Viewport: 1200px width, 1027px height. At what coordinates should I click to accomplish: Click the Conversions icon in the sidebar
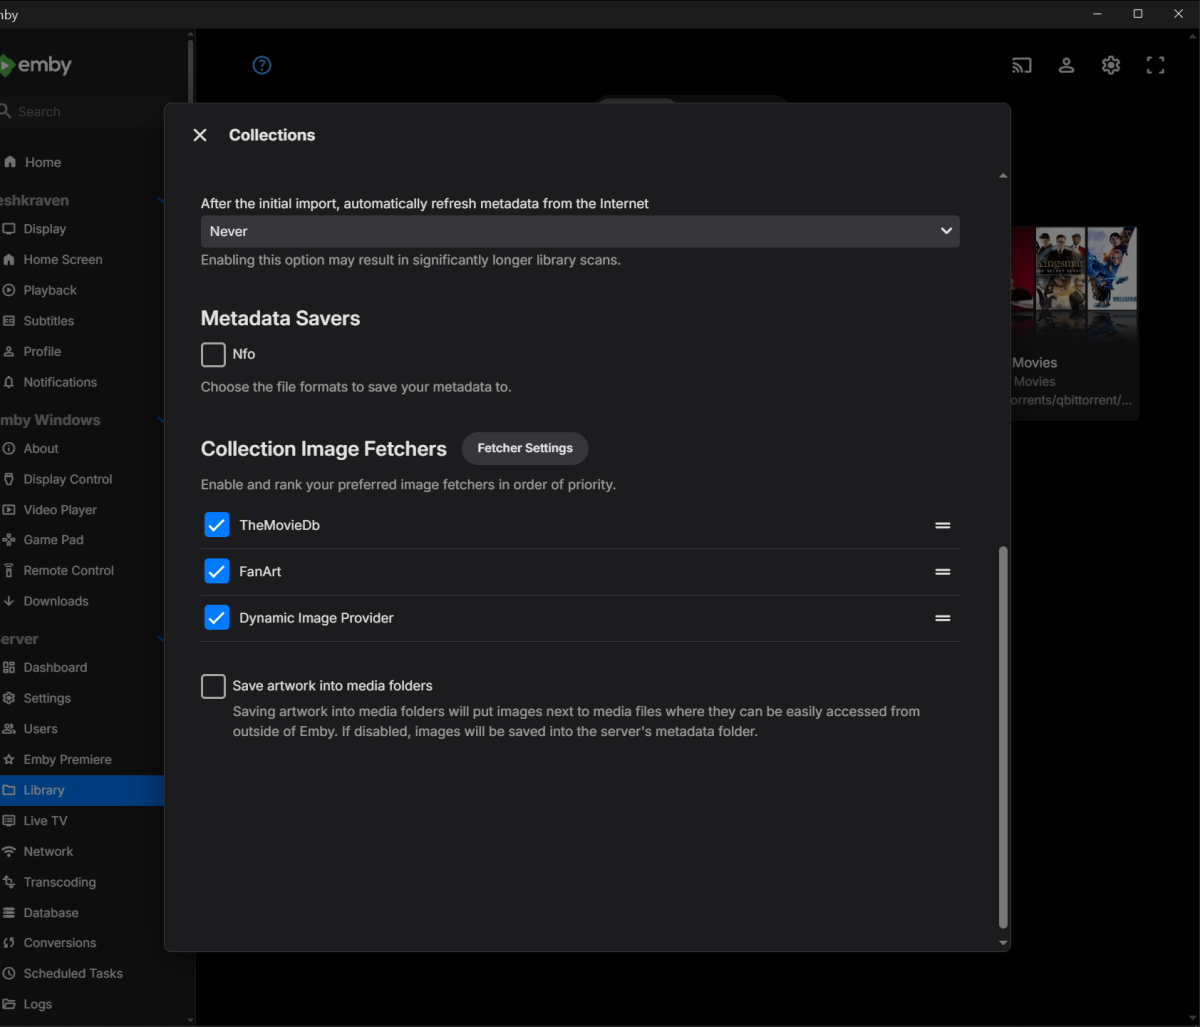point(9,943)
